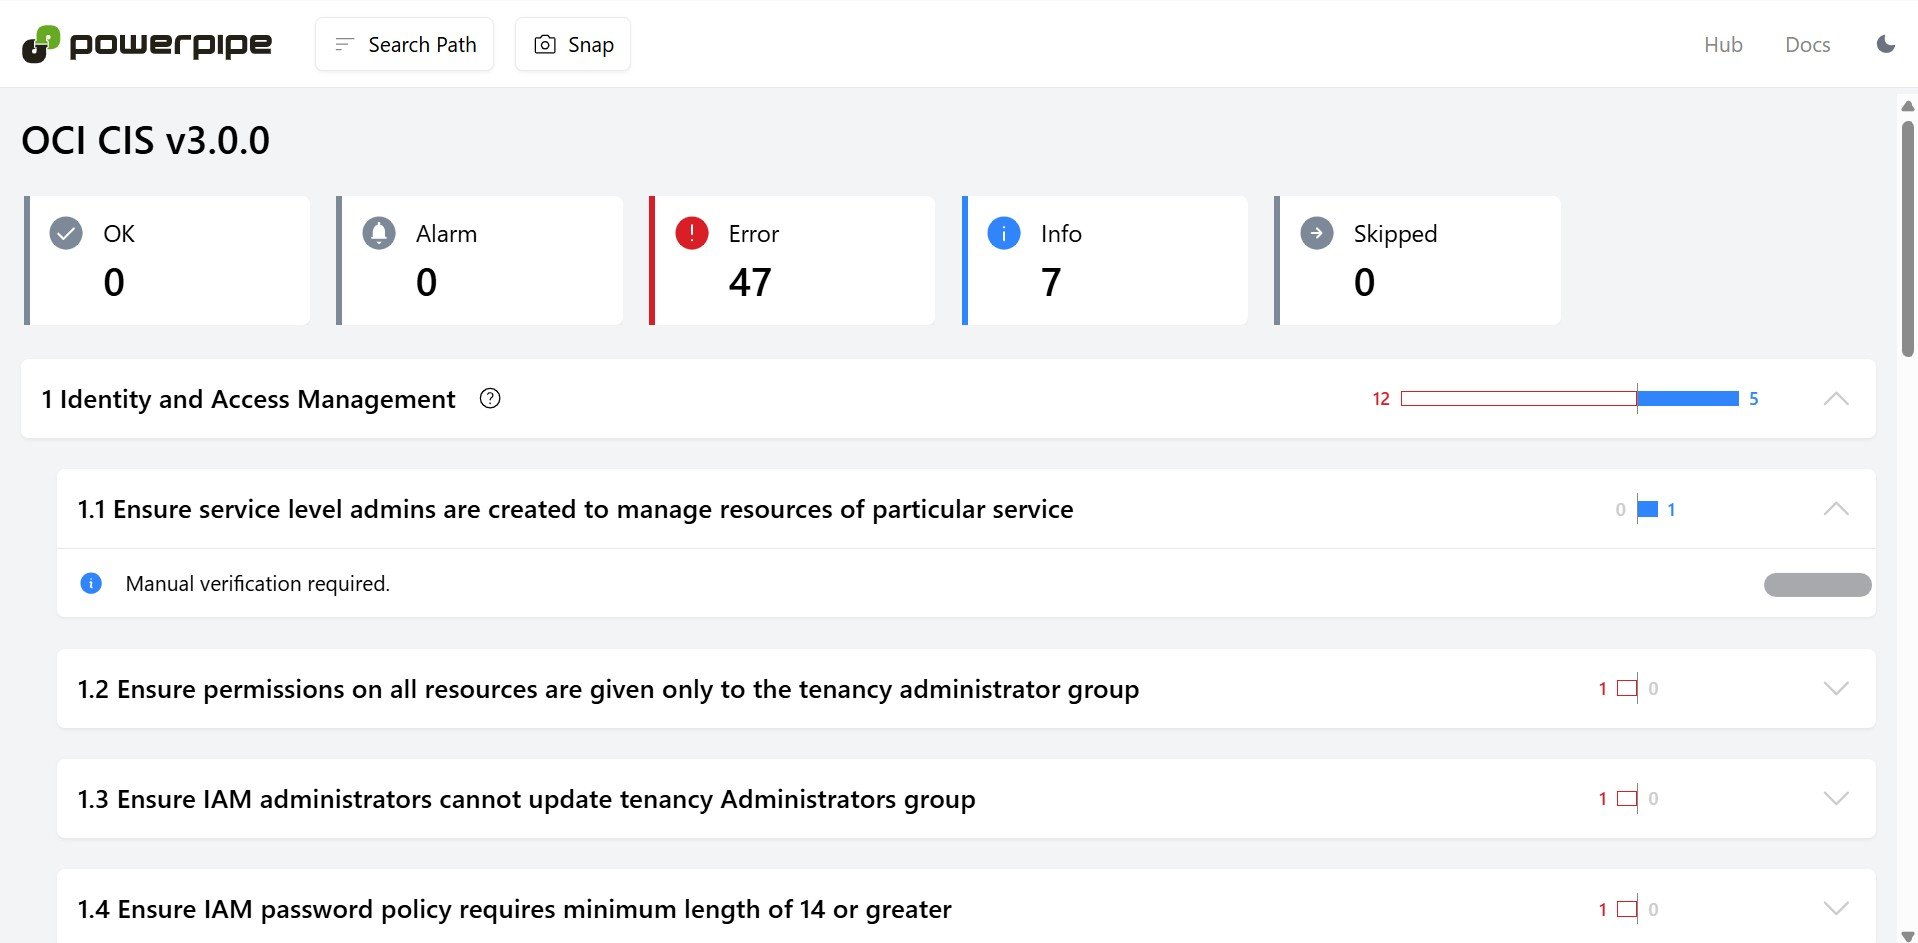Click title "1.3 Ensure IAM administrators cannot update"
This screenshot has height=943, width=1918.
pyautogui.click(x=527, y=799)
